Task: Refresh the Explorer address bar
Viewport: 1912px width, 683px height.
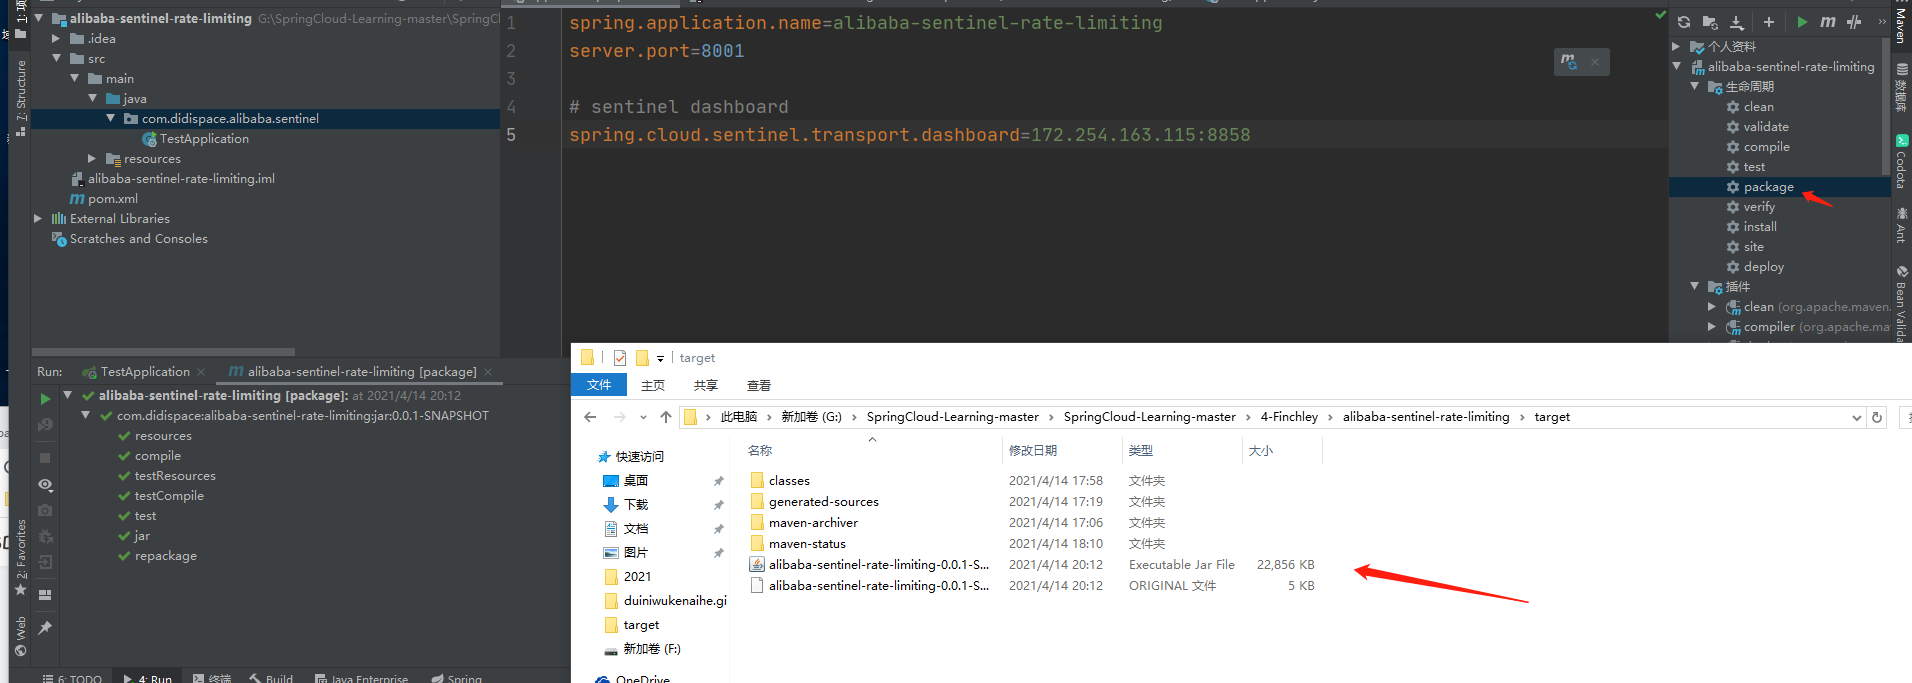Action: click(1877, 417)
